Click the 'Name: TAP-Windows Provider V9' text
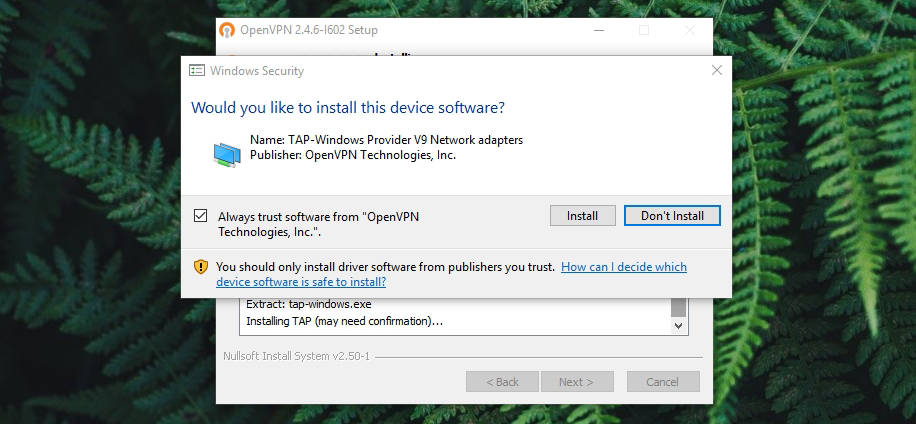The height and width of the screenshot is (424, 916). tap(387, 140)
